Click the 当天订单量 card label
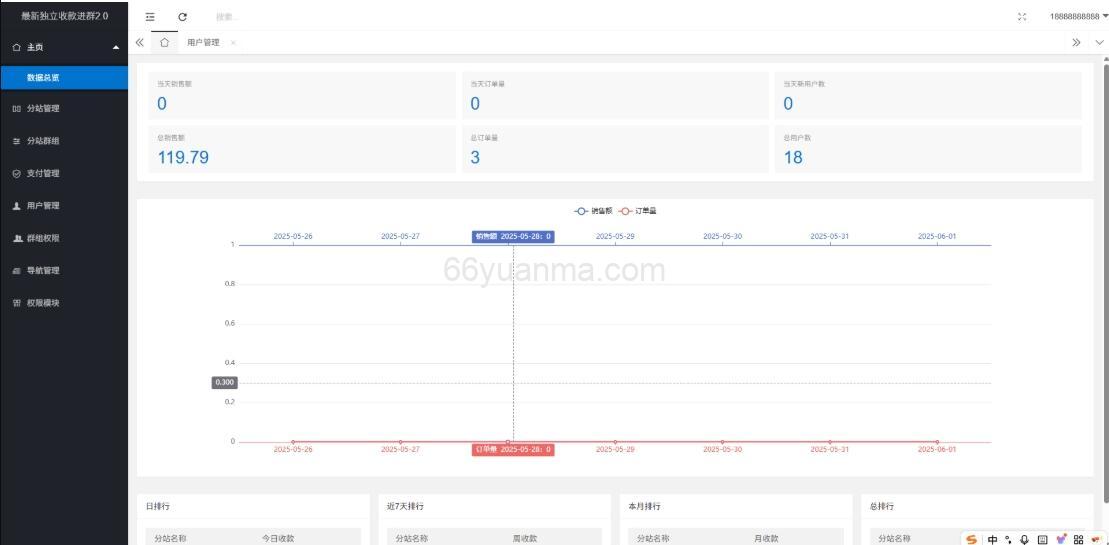The image size is (1109, 545). coord(488,83)
